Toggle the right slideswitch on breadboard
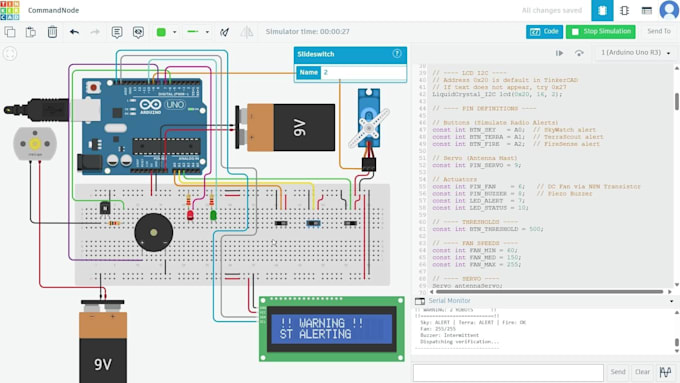This screenshot has width=680, height=383. pos(350,223)
